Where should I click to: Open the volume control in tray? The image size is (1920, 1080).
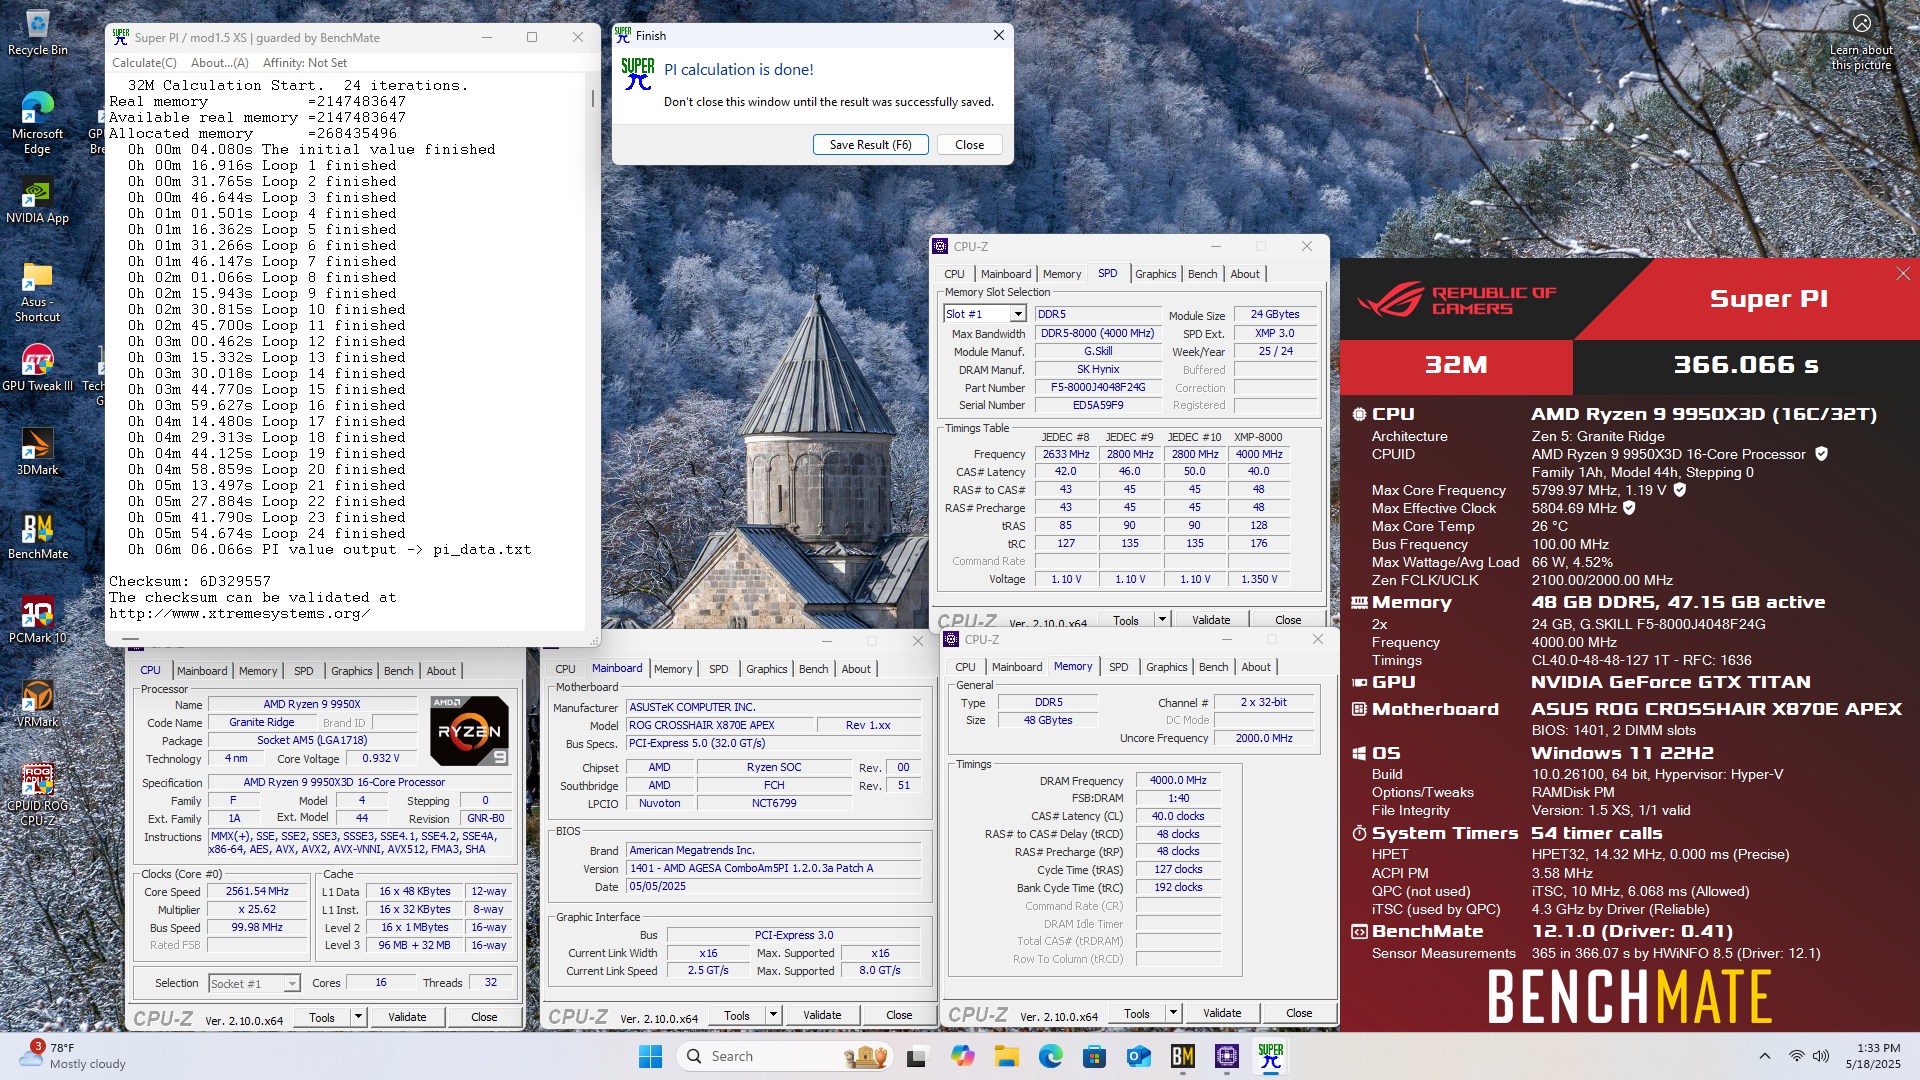1821,1056
